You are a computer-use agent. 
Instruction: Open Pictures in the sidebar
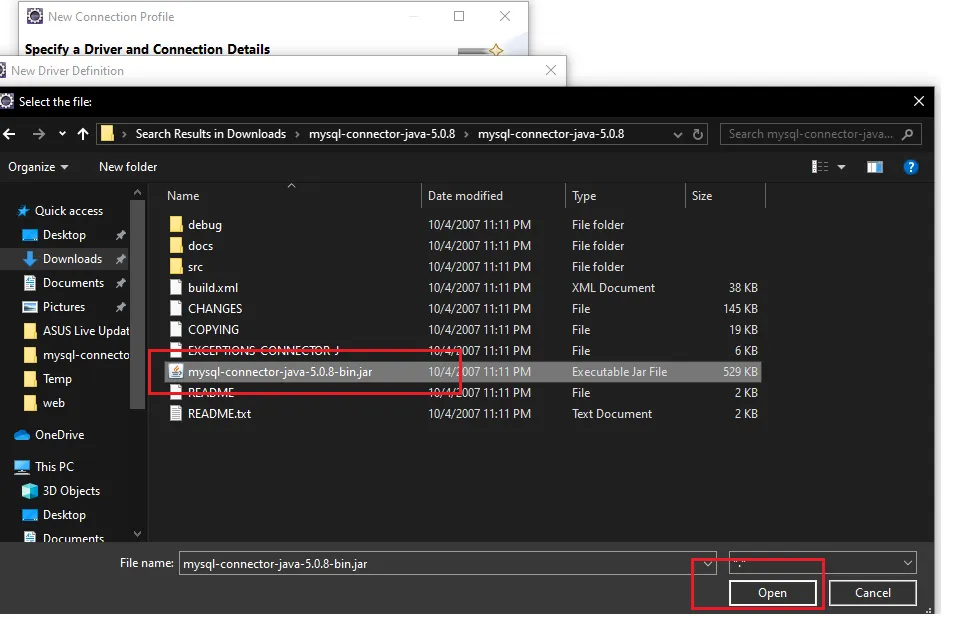(x=64, y=307)
